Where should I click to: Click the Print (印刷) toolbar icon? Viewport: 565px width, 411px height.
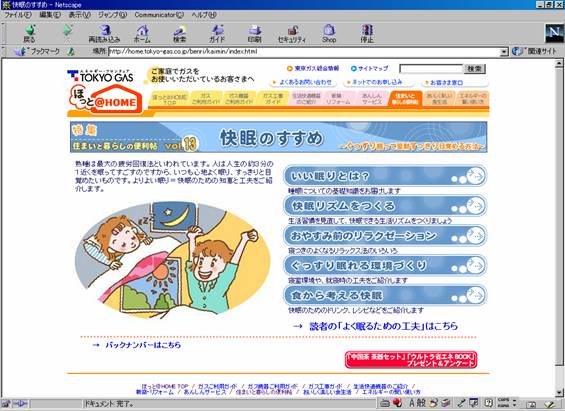[x=254, y=33]
